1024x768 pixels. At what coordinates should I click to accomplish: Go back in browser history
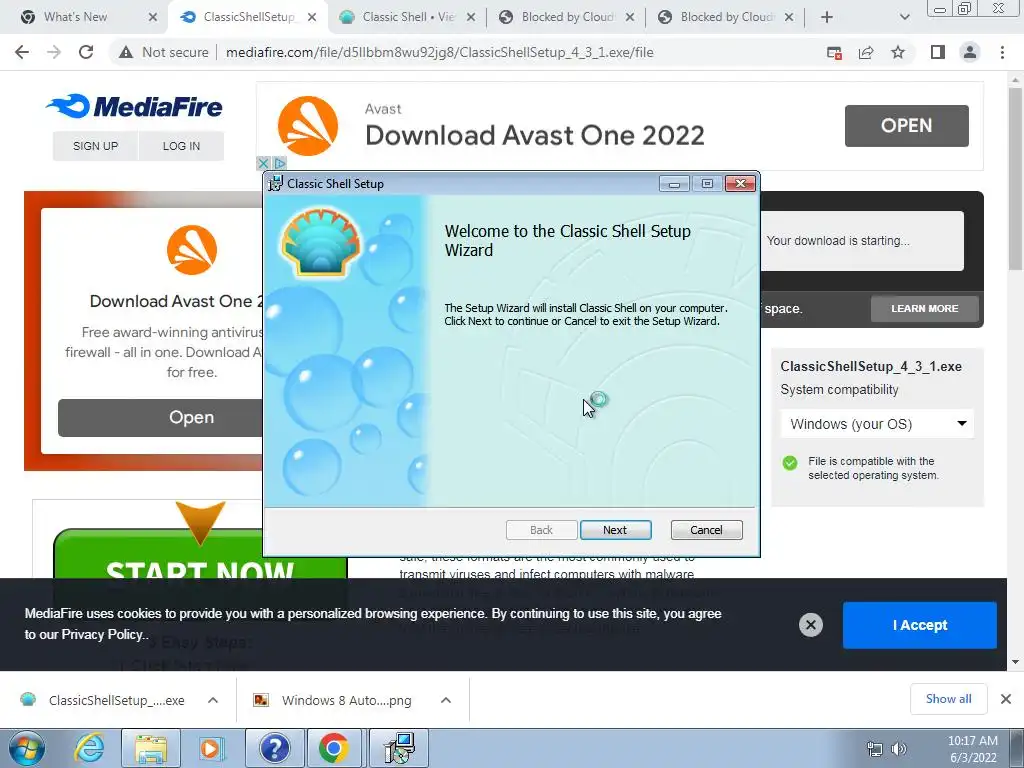(x=22, y=52)
